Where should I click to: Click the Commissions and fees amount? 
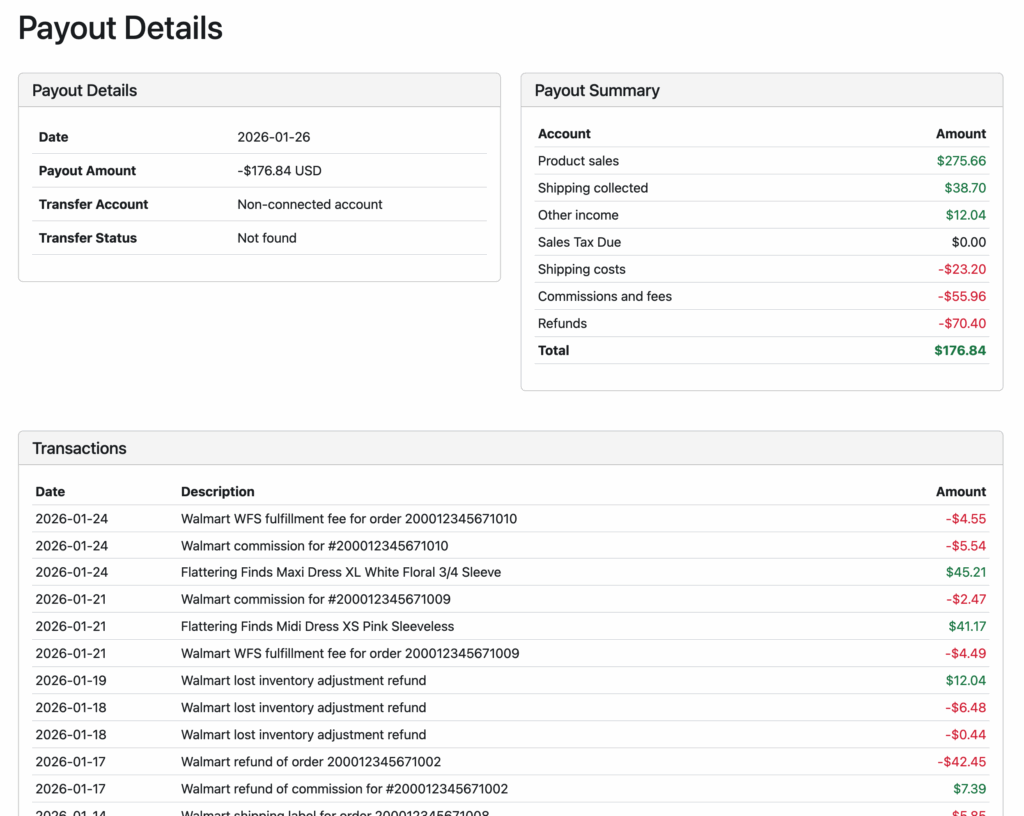click(x=961, y=296)
